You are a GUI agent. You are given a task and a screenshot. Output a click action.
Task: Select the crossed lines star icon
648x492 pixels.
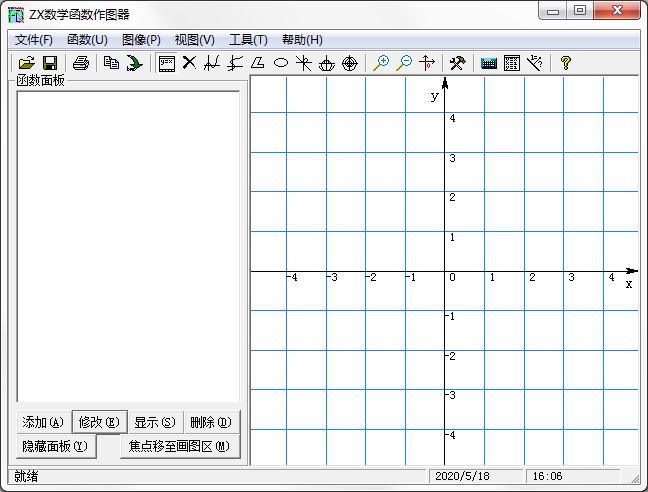tap(304, 63)
